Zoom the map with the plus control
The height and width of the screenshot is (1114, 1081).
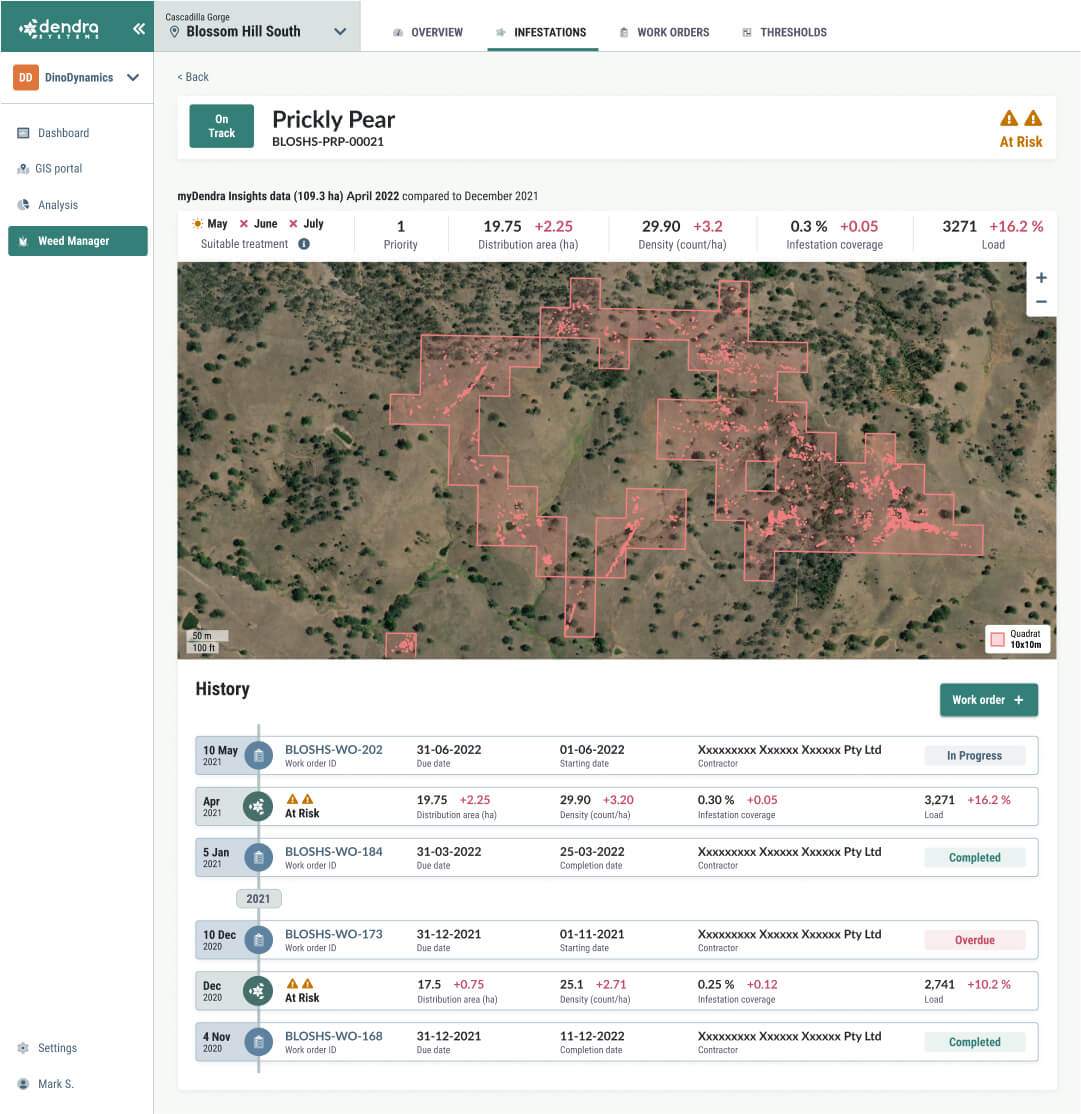[1041, 277]
